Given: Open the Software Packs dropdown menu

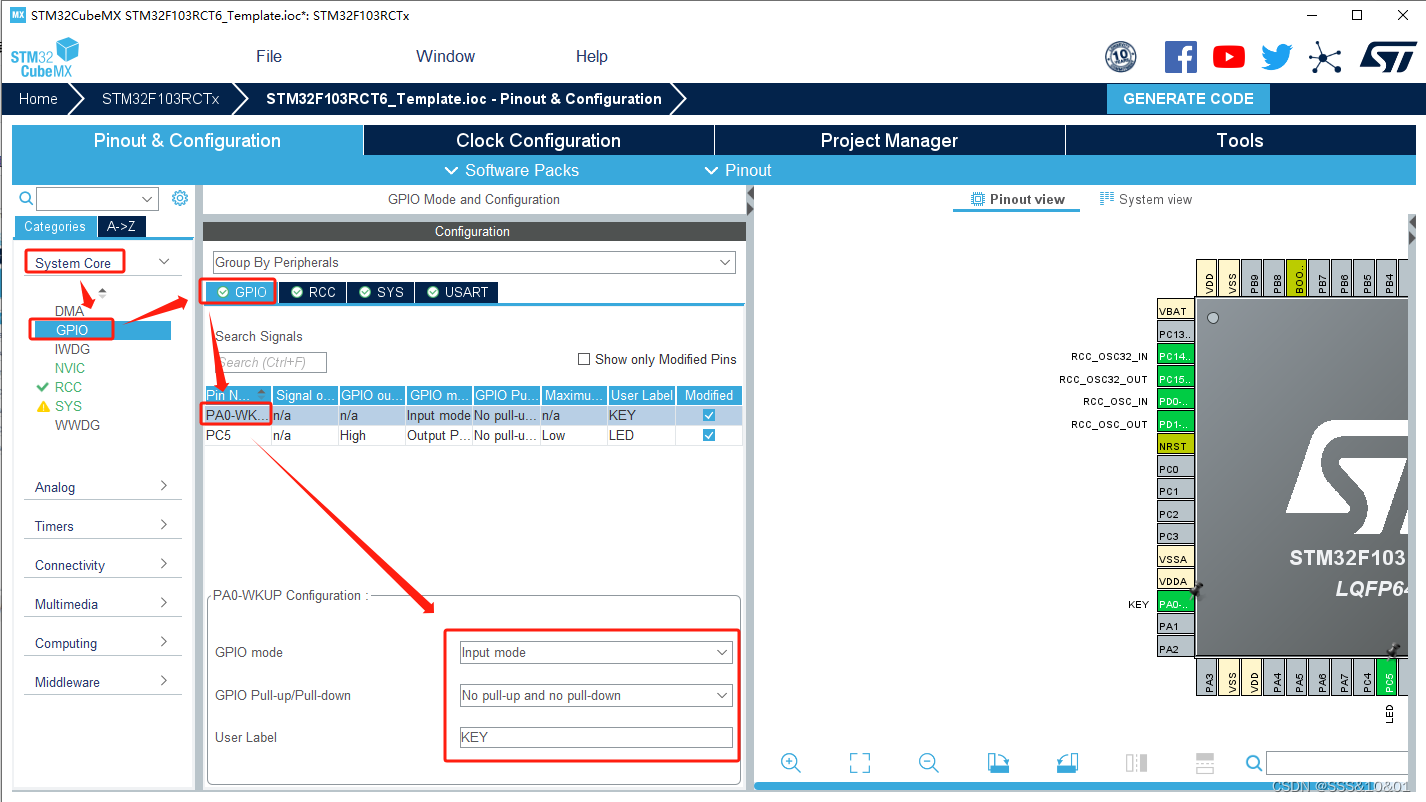Looking at the screenshot, I should (x=511, y=170).
